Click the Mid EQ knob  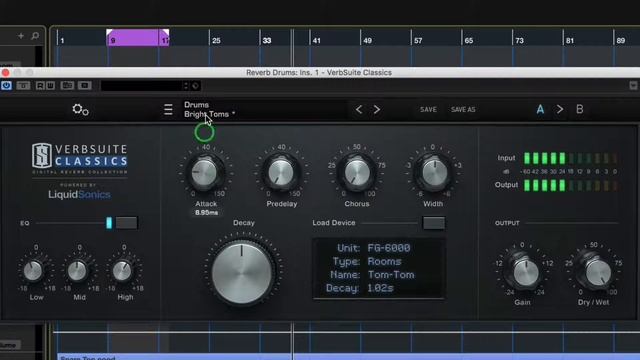[x=78, y=271]
